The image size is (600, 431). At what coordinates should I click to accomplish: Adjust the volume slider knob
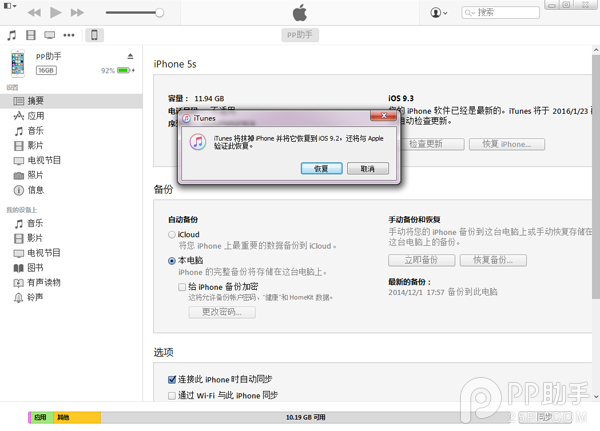pyautogui.click(x=160, y=13)
